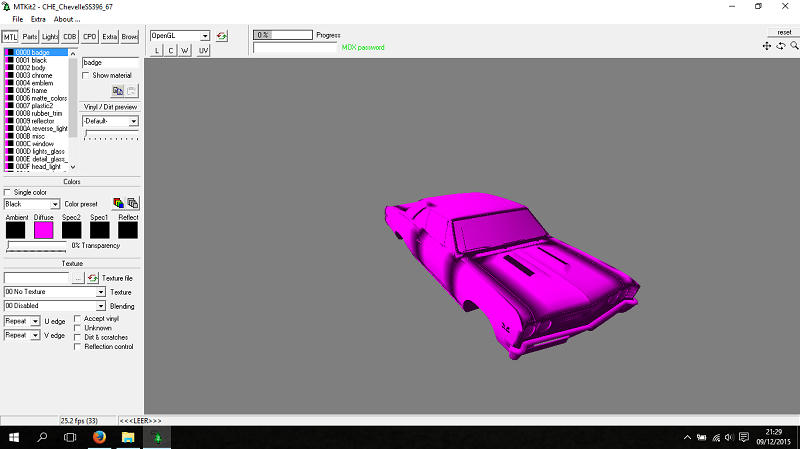The height and width of the screenshot is (449, 800).
Task: Select material 0003 chrome in the list
Action: tap(36, 75)
